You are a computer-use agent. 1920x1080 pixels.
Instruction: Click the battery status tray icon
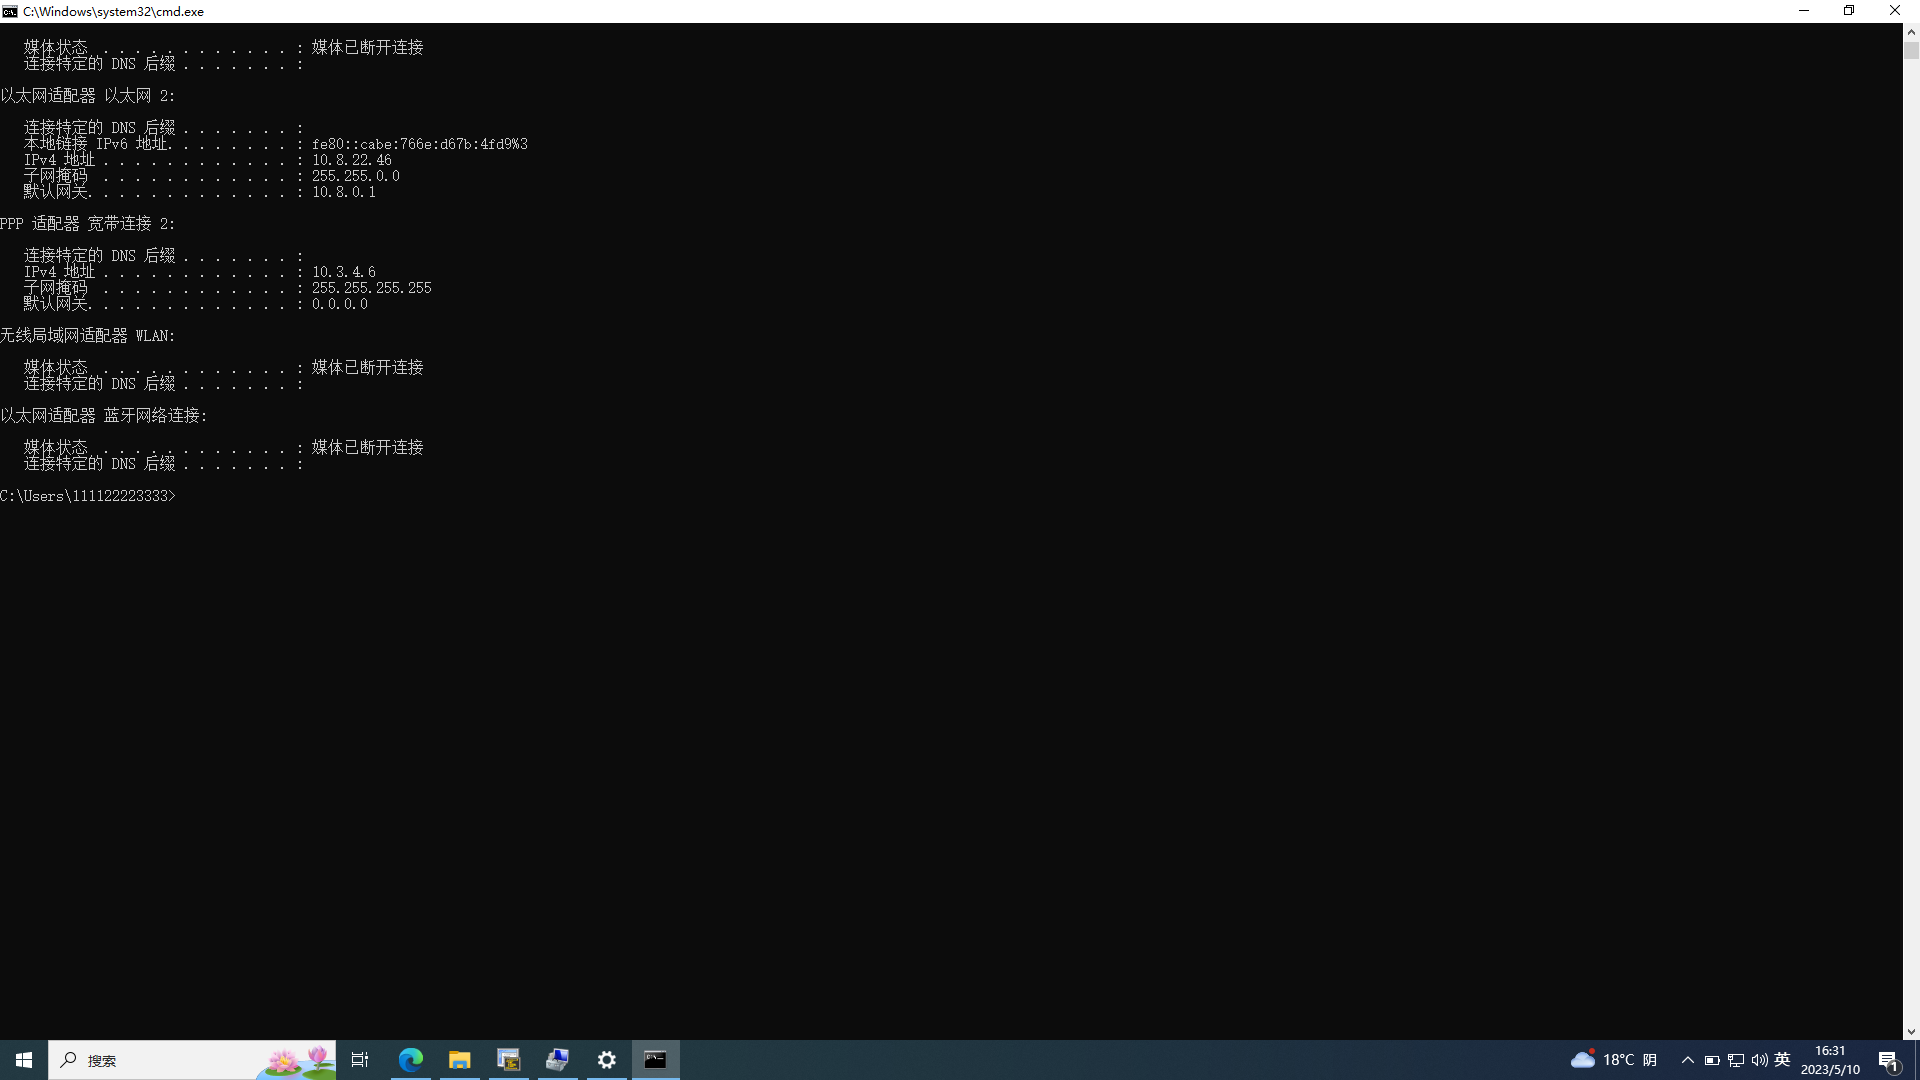click(1712, 1060)
